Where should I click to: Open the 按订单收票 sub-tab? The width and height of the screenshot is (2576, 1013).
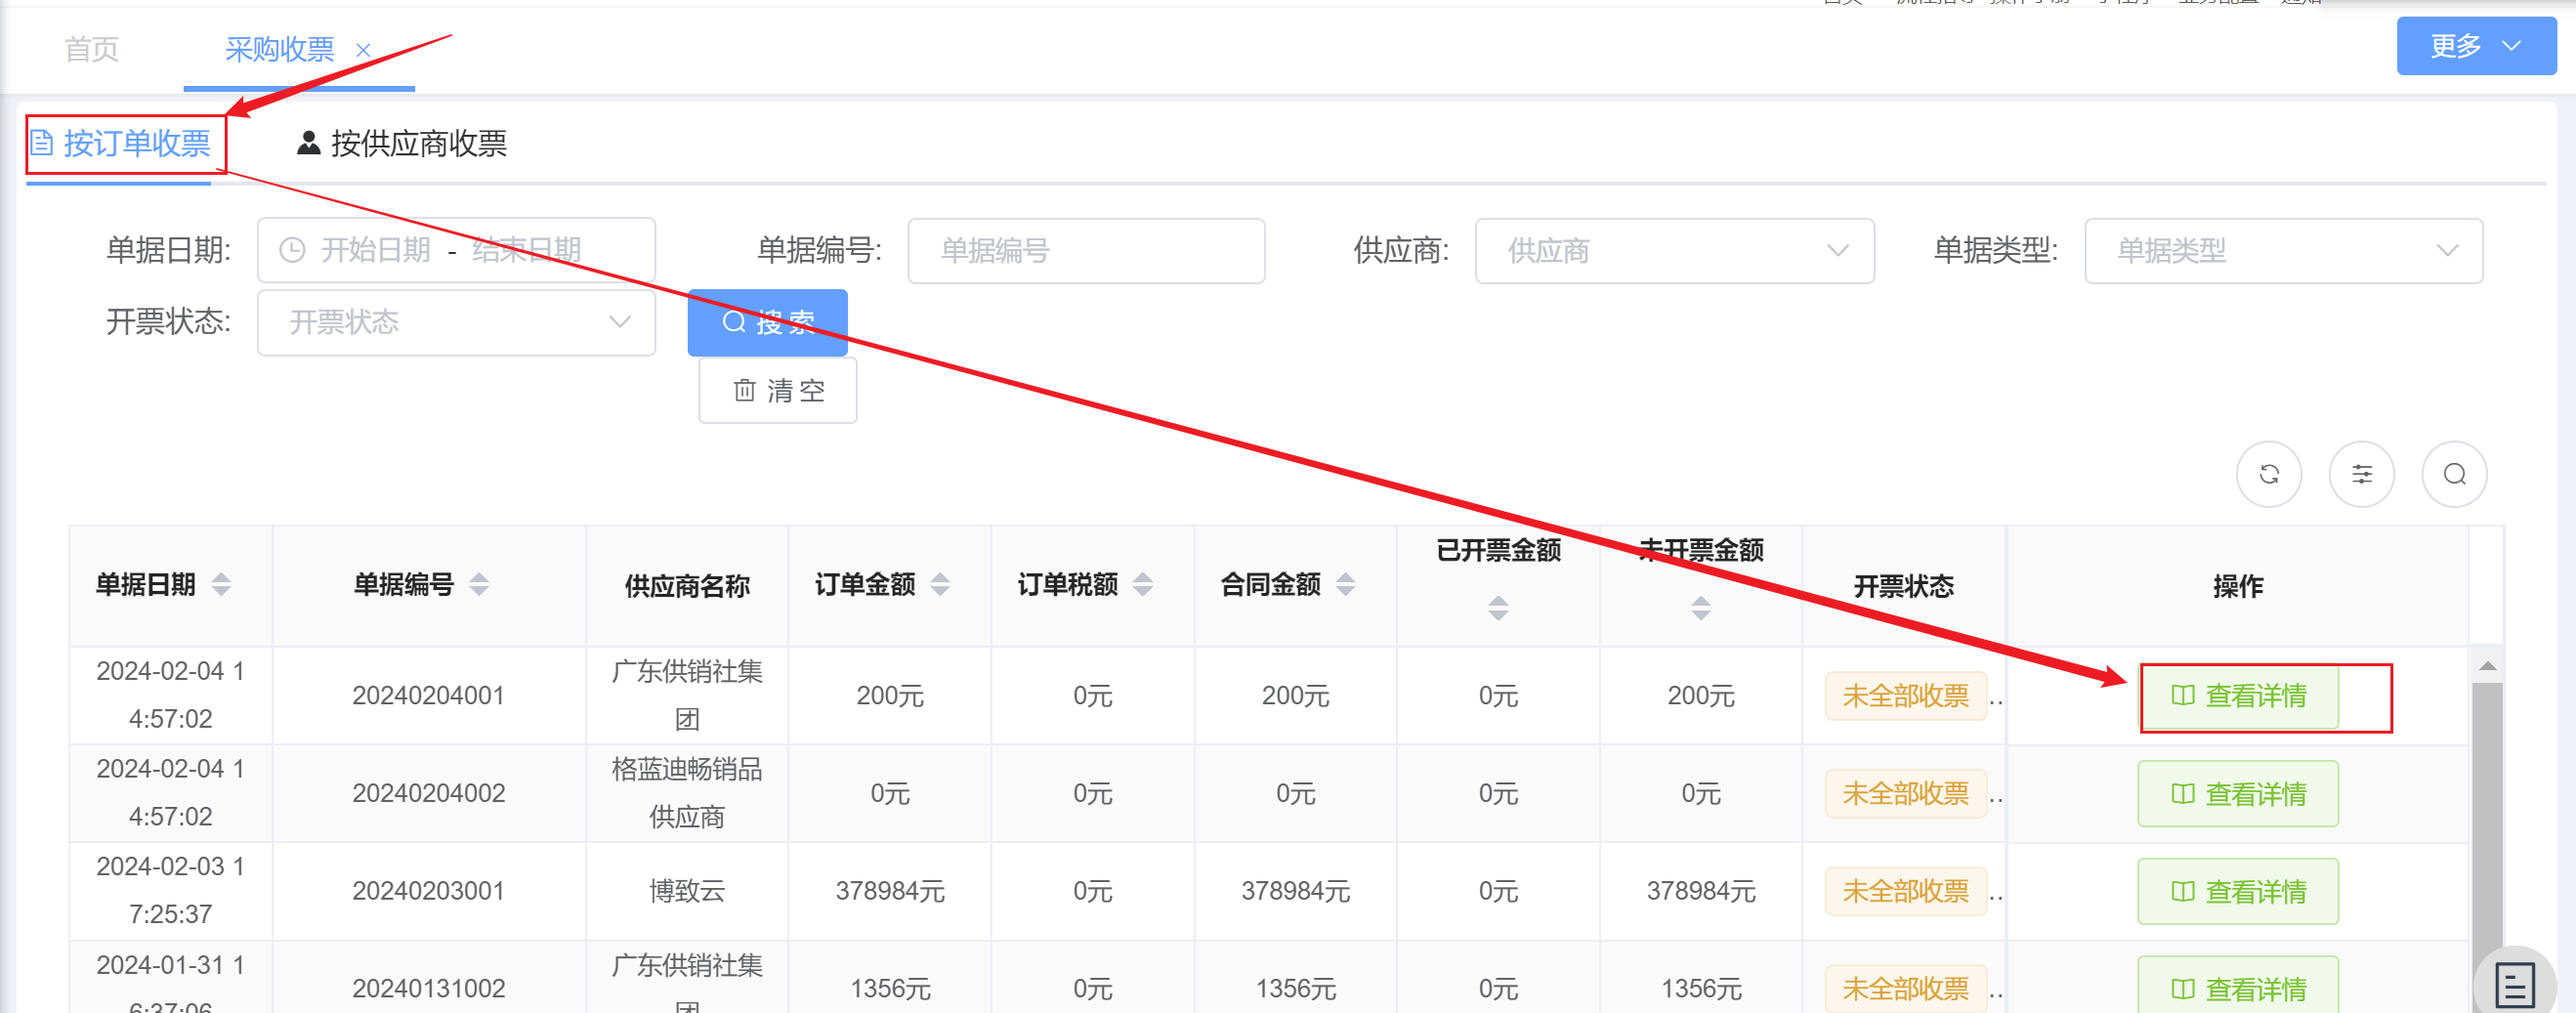pos(120,144)
